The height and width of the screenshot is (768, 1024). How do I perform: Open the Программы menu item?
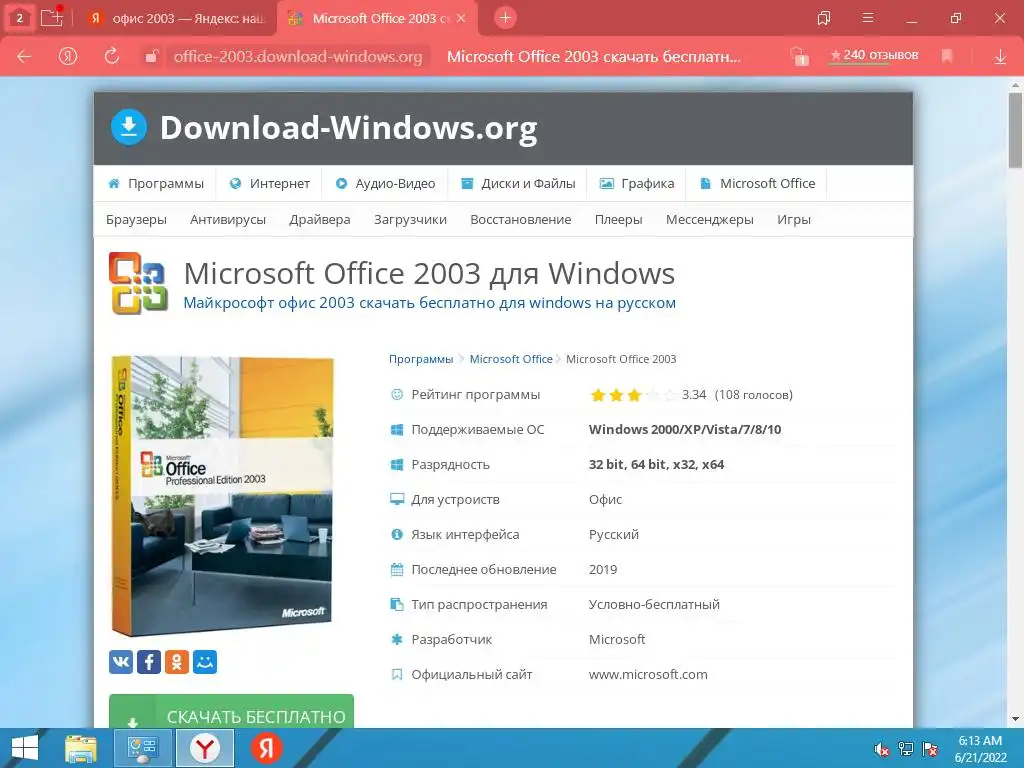pyautogui.click(x=156, y=184)
